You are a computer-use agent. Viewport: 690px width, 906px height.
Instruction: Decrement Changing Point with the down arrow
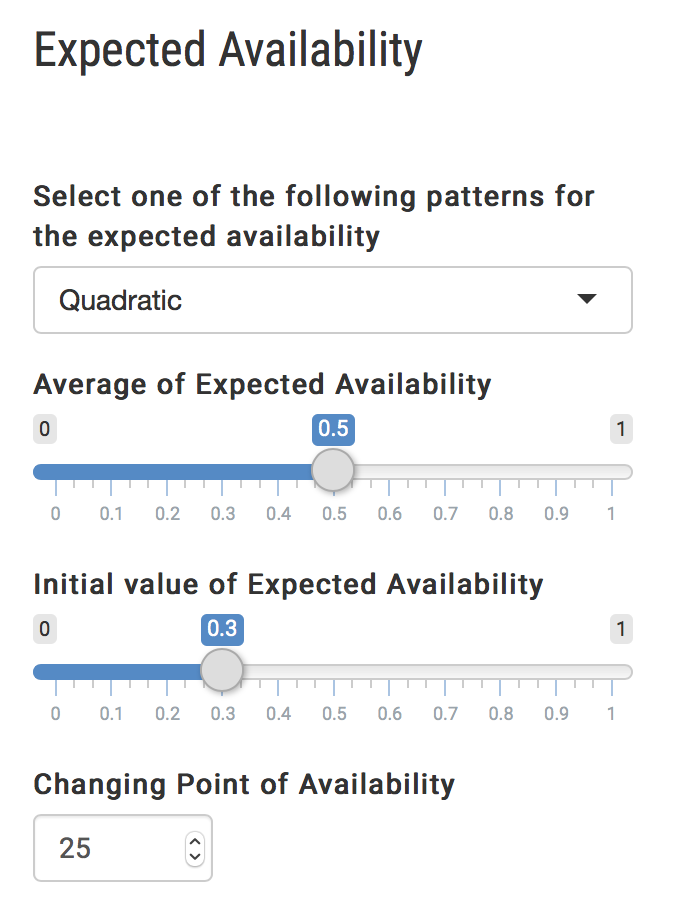[195, 857]
